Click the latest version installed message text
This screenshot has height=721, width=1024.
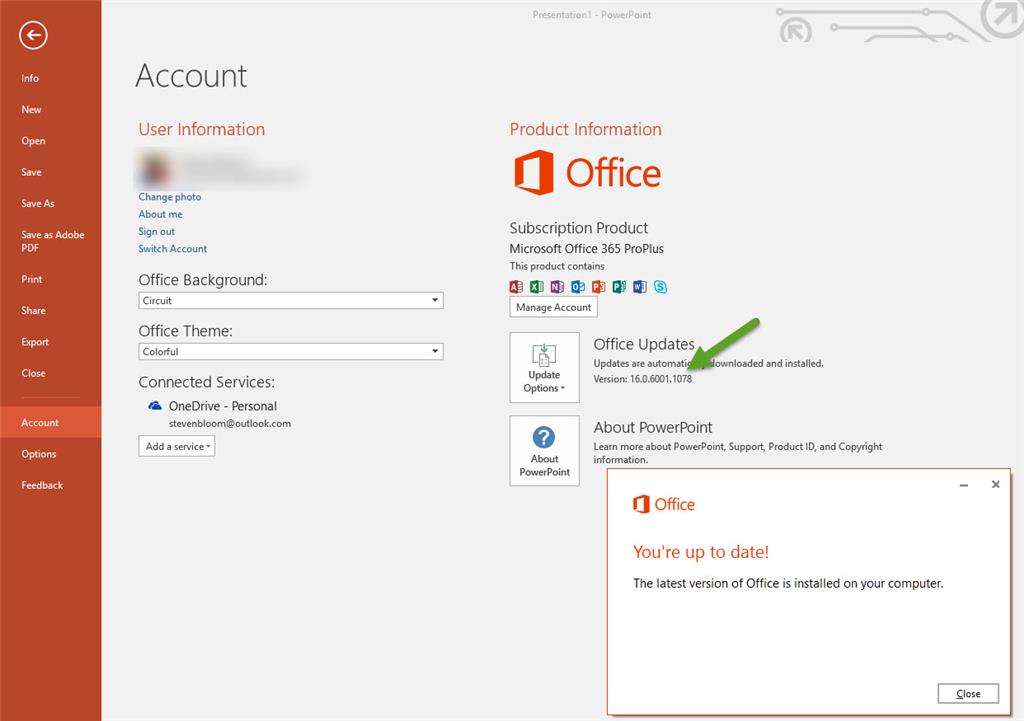click(x=788, y=583)
